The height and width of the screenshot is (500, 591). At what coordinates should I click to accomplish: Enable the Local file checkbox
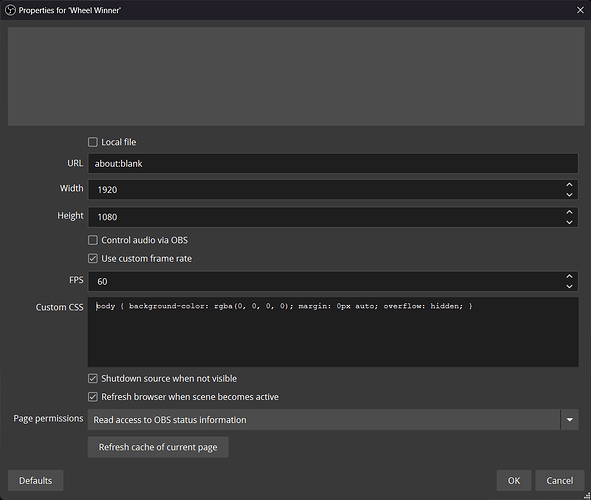(x=93, y=142)
